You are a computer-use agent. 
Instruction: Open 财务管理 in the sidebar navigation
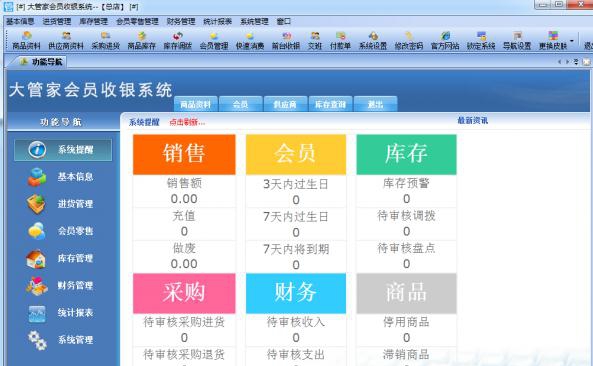click(x=61, y=285)
